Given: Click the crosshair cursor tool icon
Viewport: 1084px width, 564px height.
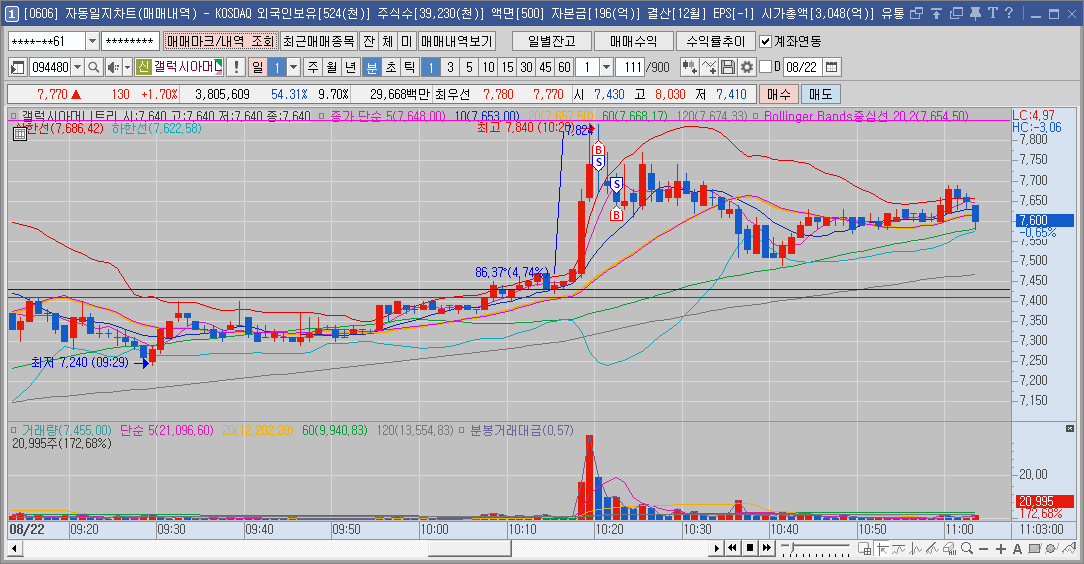Looking at the screenshot, I should (x=882, y=549).
